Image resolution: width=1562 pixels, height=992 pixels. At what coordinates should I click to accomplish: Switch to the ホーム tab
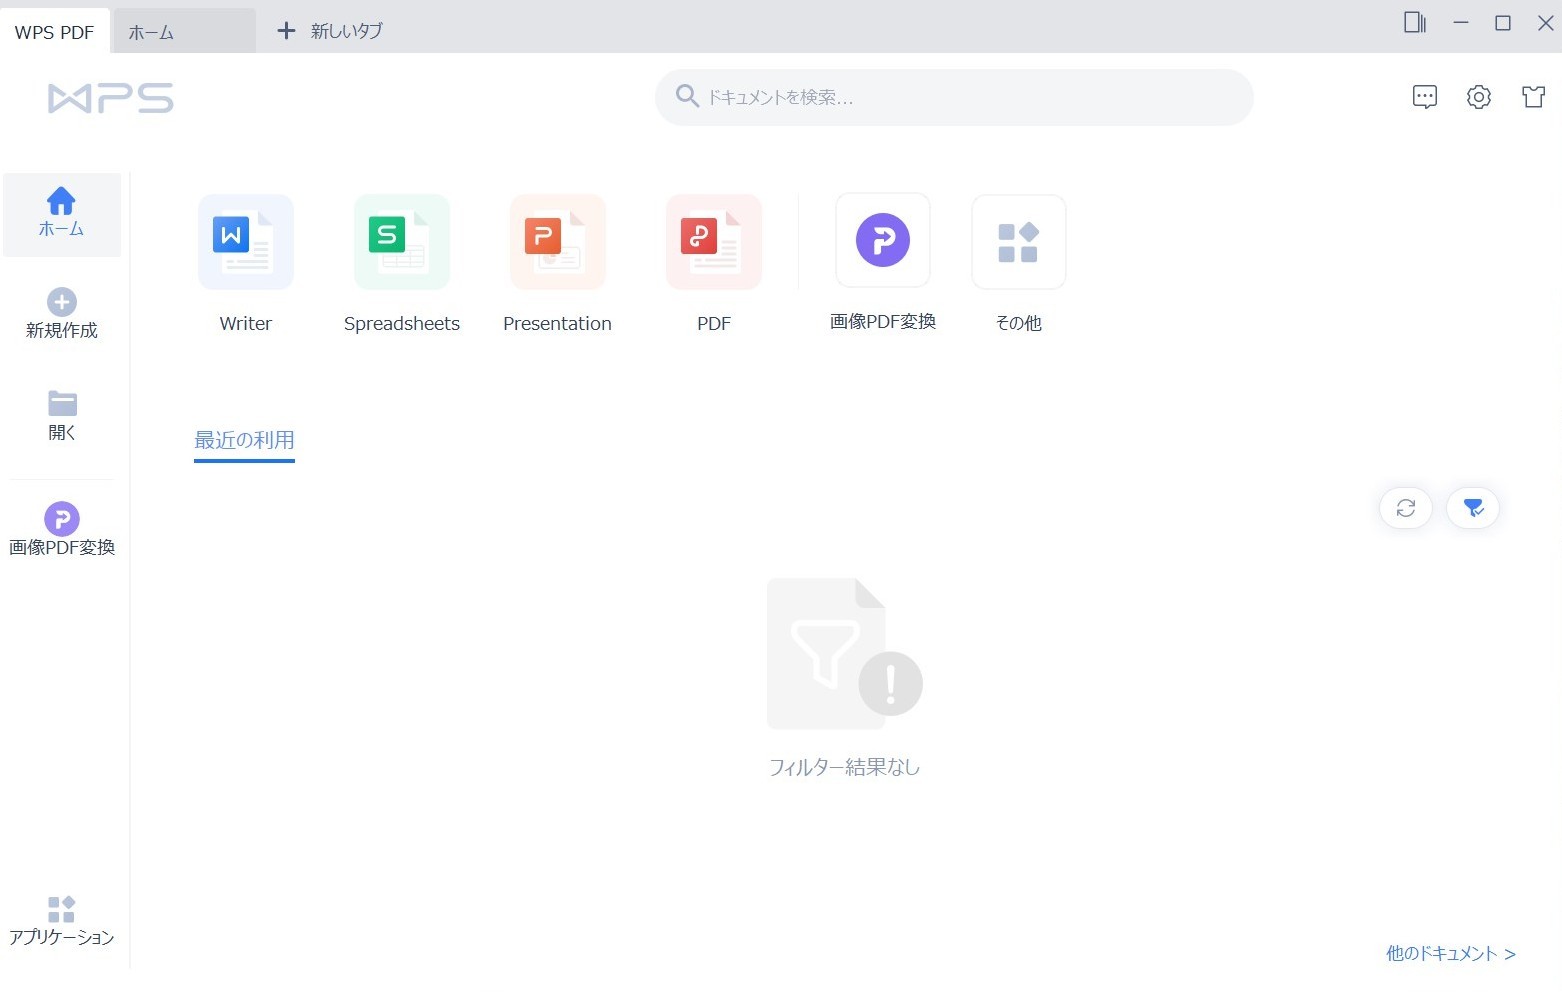tap(151, 31)
